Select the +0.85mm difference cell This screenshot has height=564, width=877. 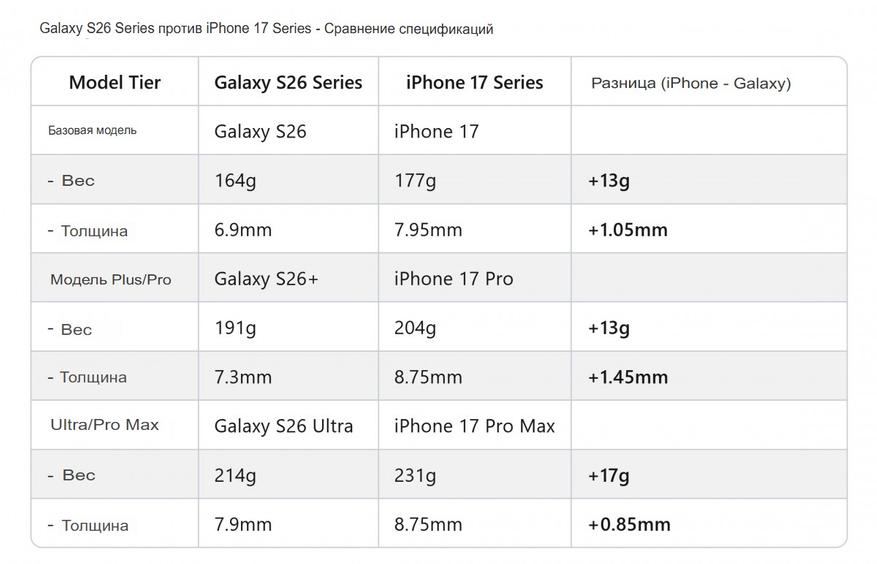(x=629, y=524)
